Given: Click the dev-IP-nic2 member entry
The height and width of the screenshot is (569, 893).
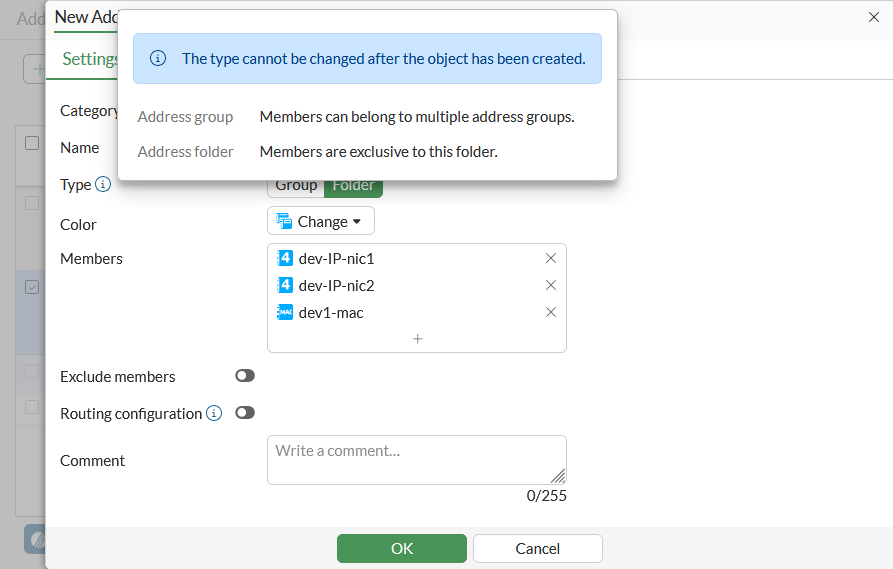Looking at the screenshot, I should click(336, 285).
